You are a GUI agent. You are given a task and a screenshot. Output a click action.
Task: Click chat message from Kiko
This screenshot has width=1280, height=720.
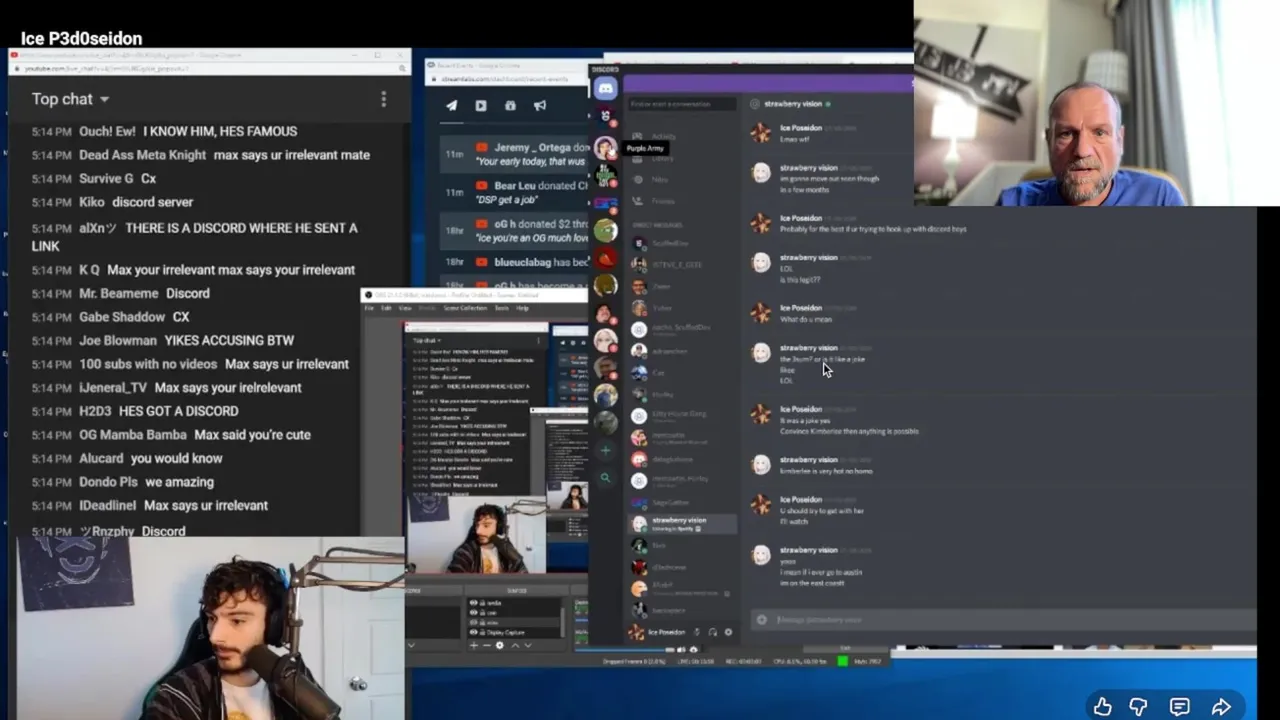152,202
